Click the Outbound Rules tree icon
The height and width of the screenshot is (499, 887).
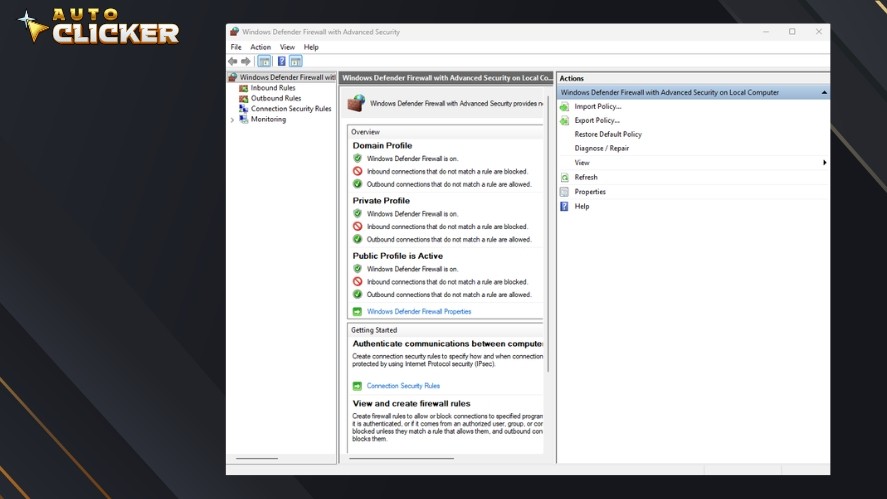coord(244,98)
